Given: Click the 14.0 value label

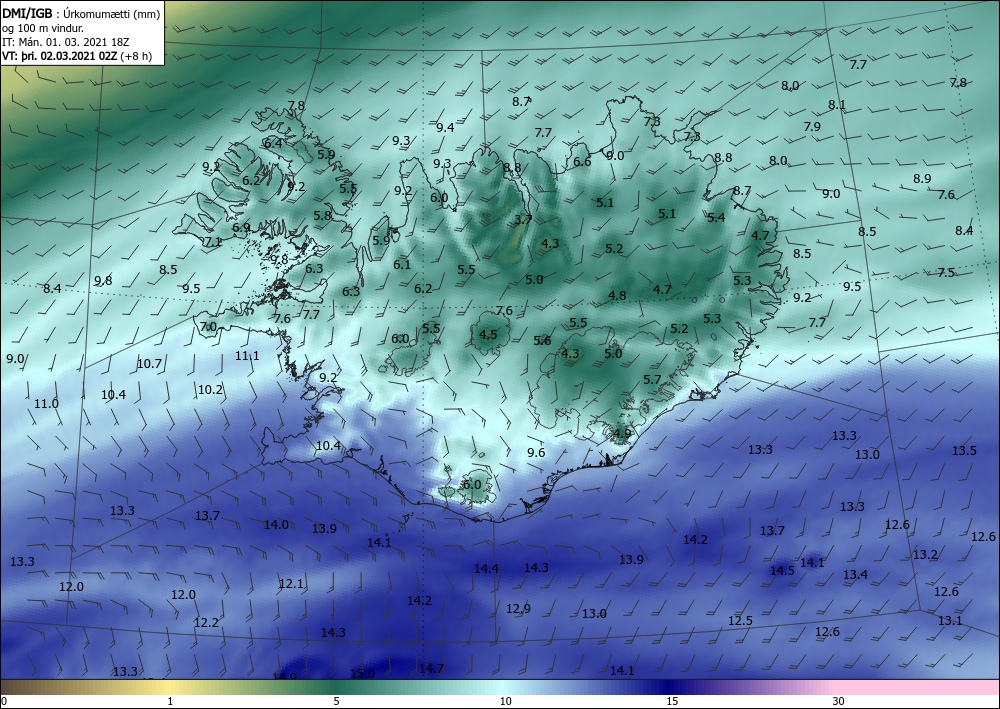Looking at the screenshot, I should point(276,525).
